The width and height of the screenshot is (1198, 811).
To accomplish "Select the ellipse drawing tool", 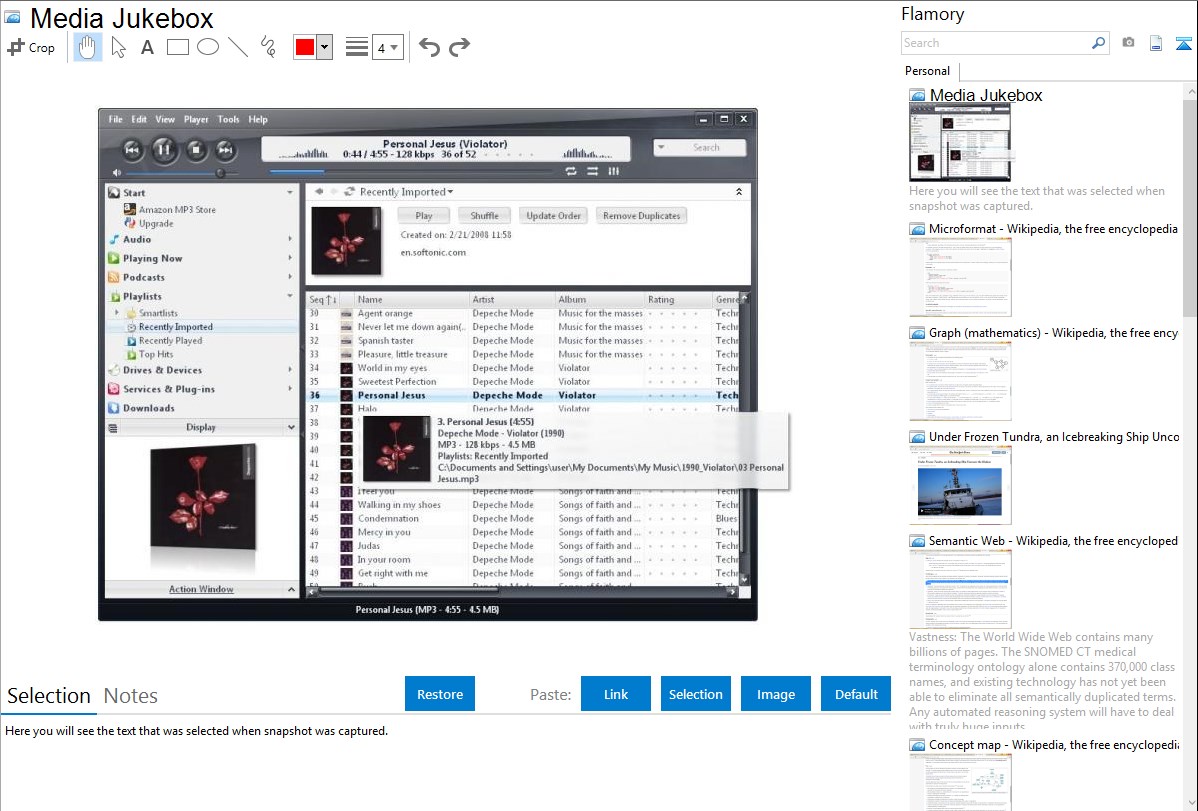I will coord(208,47).
